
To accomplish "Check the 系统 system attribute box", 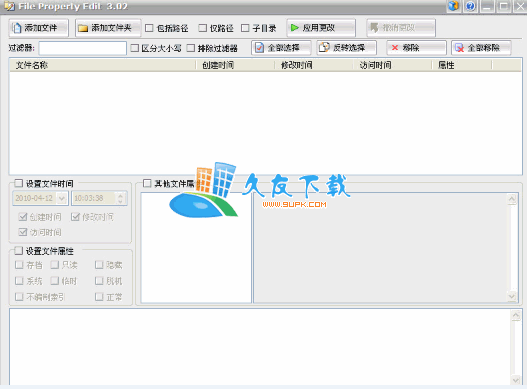I will click(19, 281).
